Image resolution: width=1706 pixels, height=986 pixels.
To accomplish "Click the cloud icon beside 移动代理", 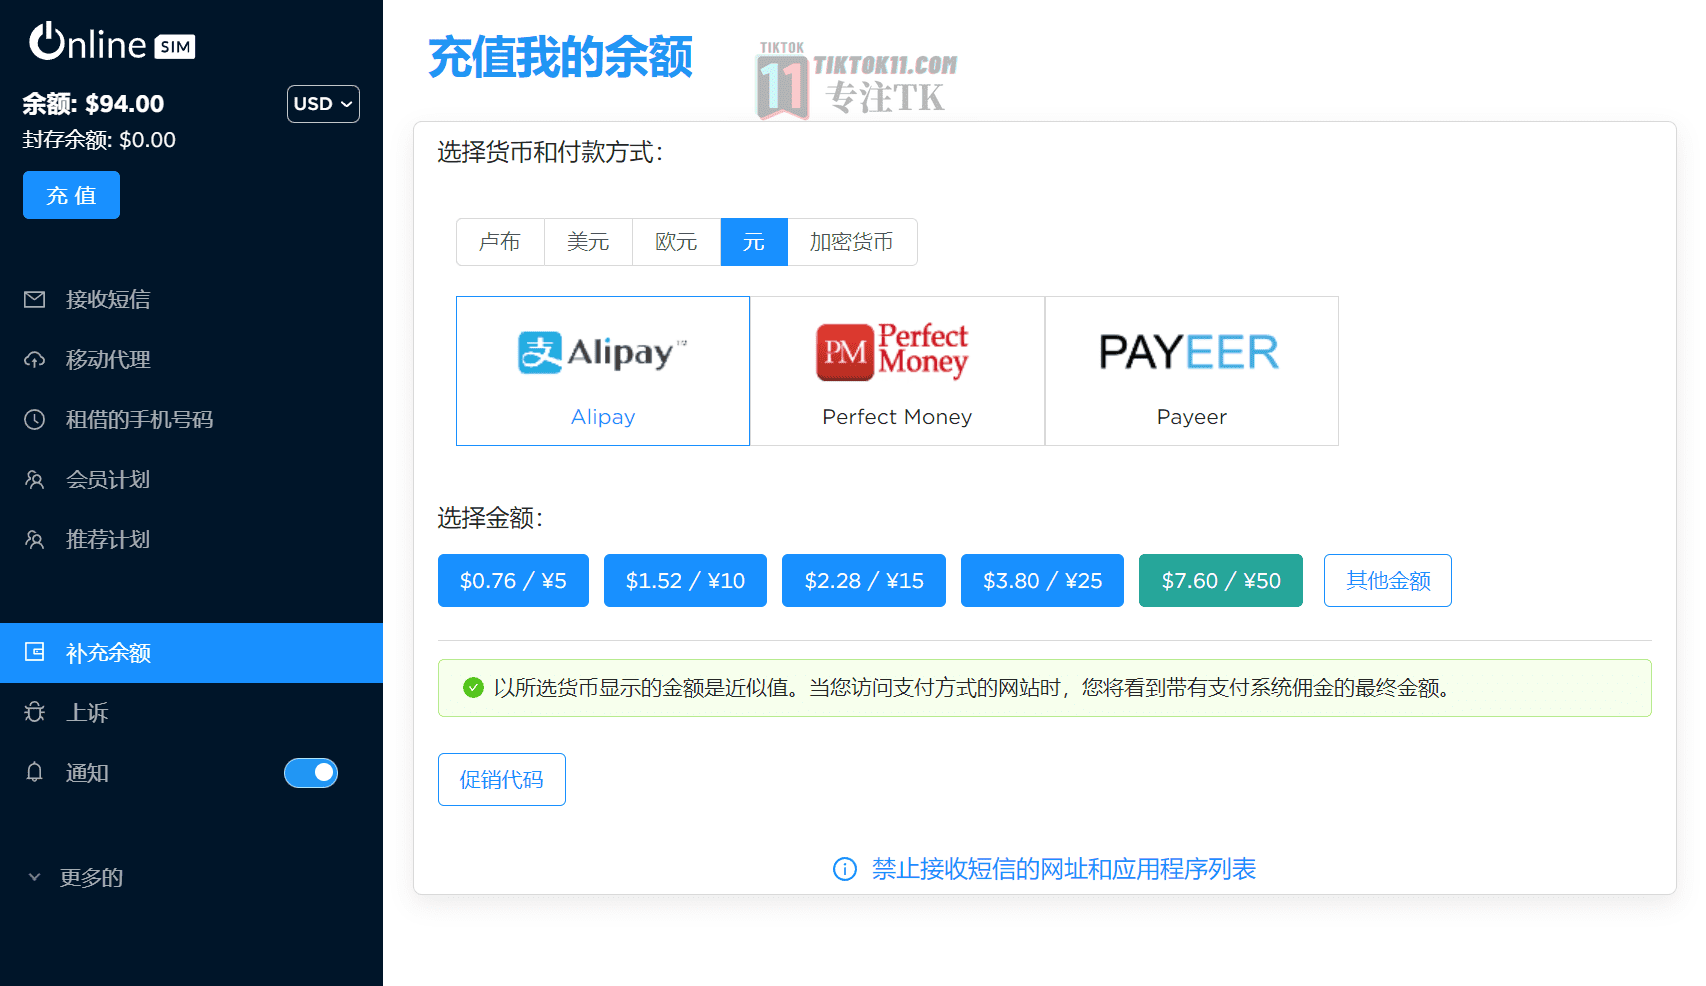I will 35,359.
